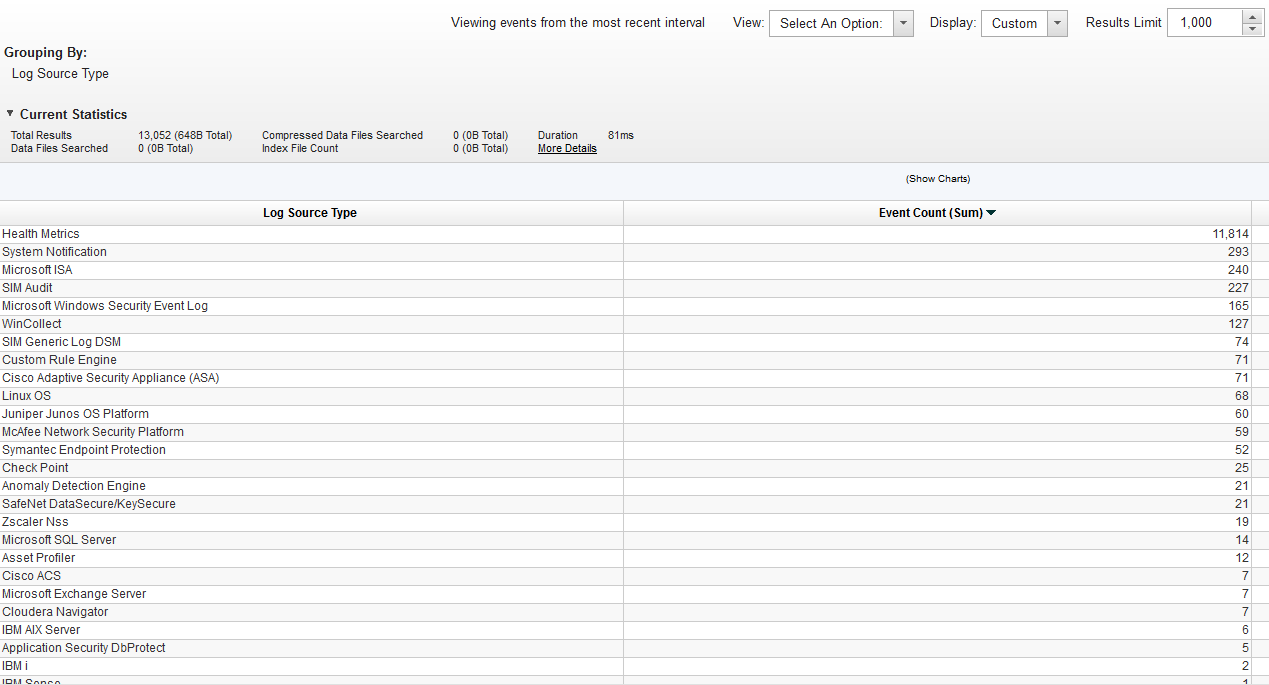This screenshot has height=685, width=1269.
Task: Select the Zscaler Nss log source
Action: pos(35,521)
